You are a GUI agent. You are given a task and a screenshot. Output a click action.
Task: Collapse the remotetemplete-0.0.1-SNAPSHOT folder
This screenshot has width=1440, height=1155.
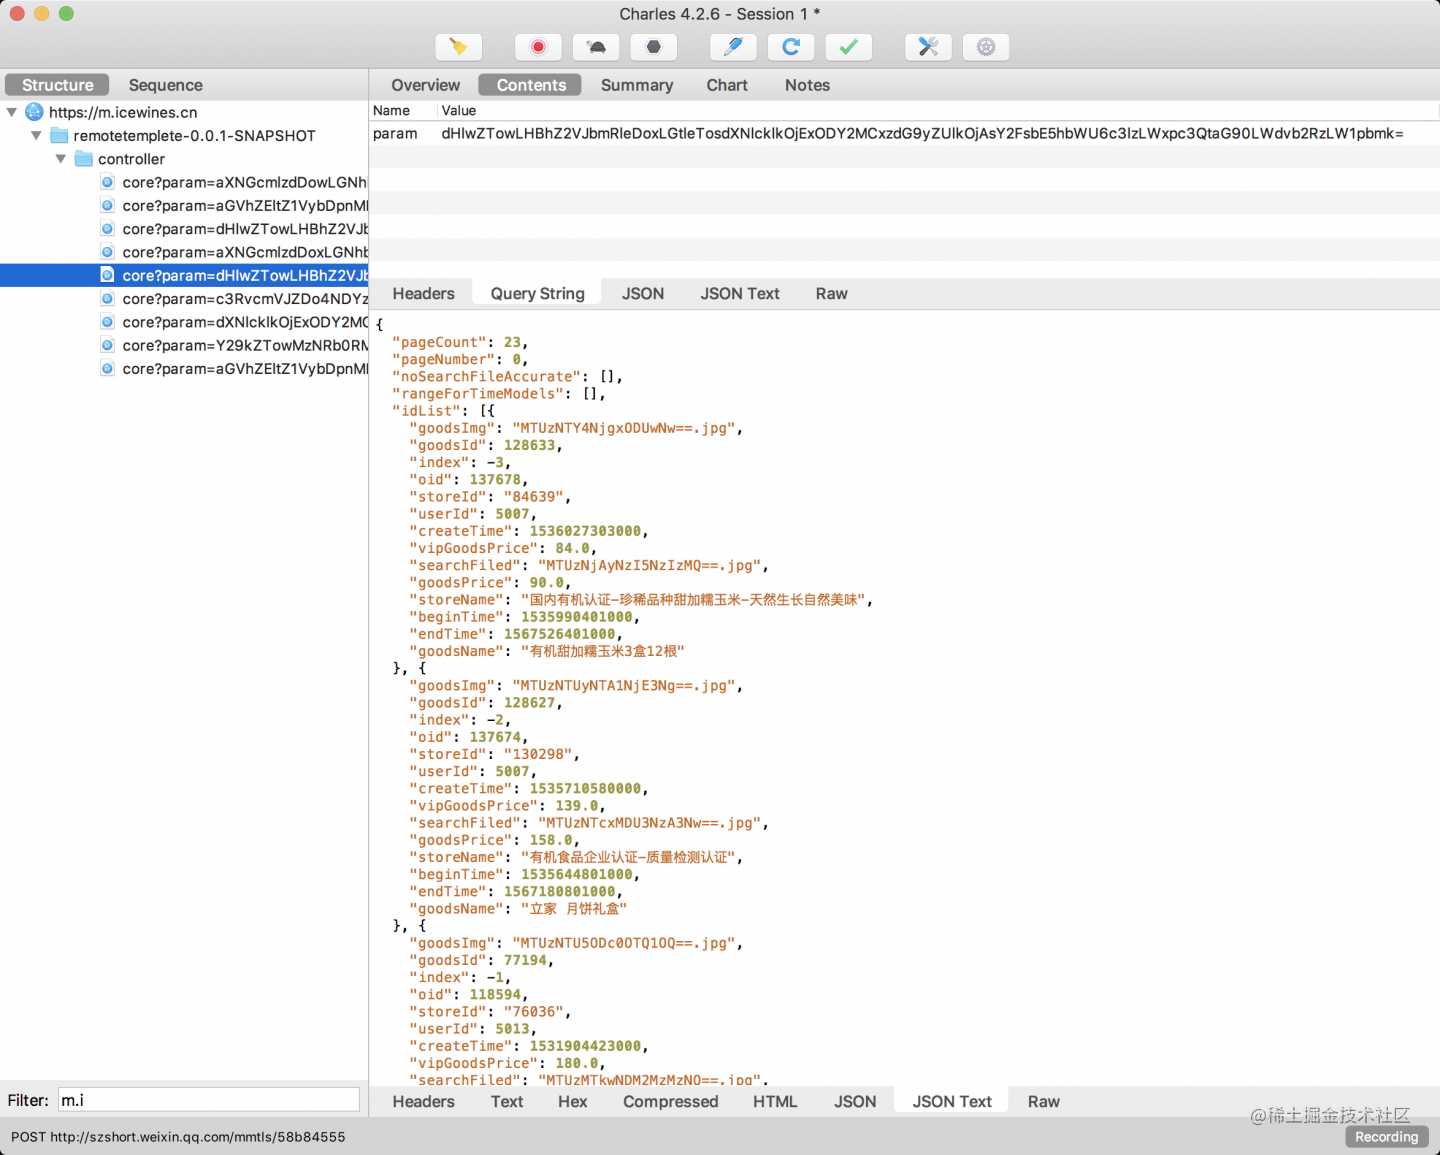point(36,135)
